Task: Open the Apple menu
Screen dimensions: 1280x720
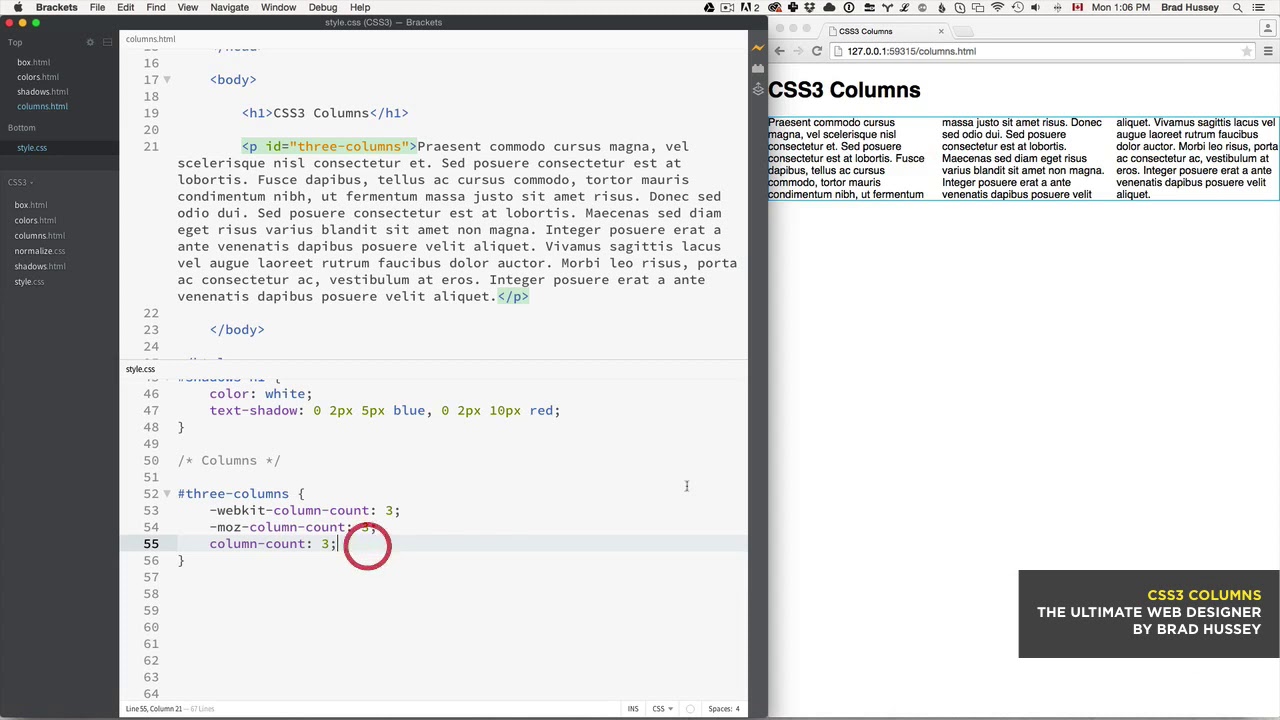Action: (x=18, y=7)
